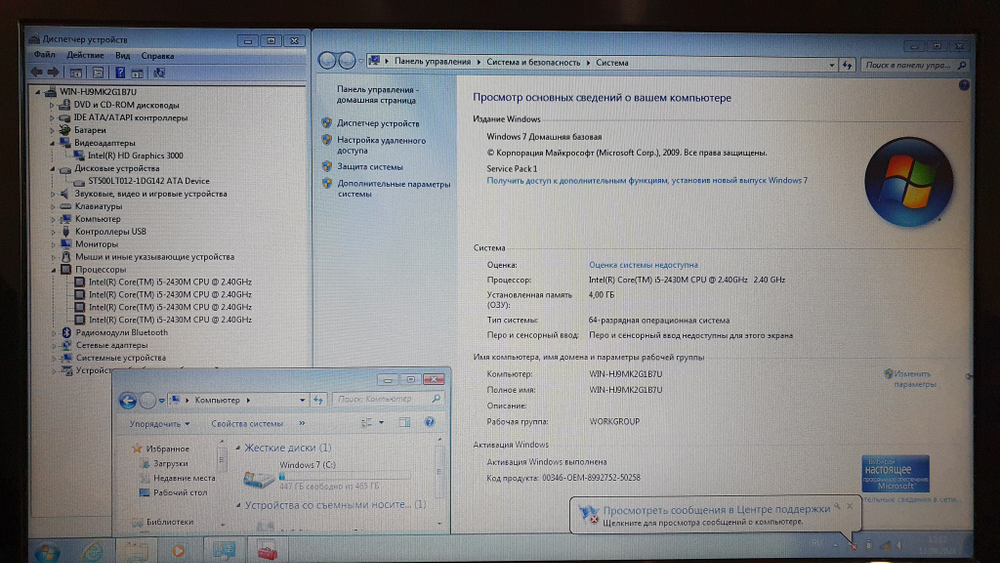1000x563 pixels.
Task: Open Дополнительные параметры системы link
Action: (393, 189)
